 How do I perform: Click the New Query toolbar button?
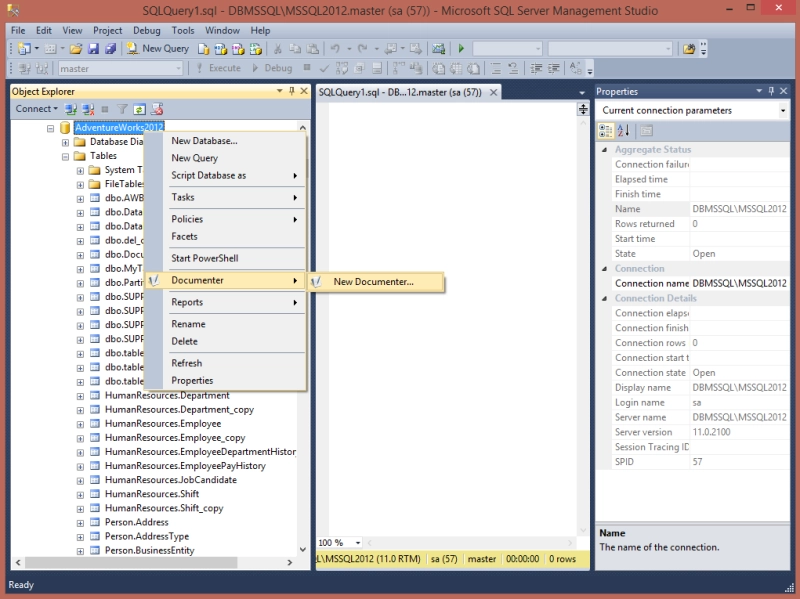point(158,48)
